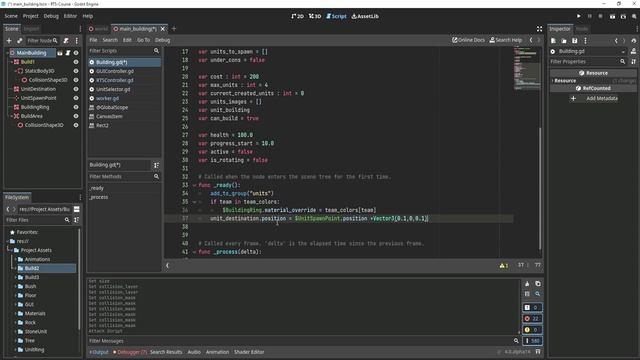Open scene icon on MainBuilding node
Screen dimensions: 640x360
click(60, 53)
